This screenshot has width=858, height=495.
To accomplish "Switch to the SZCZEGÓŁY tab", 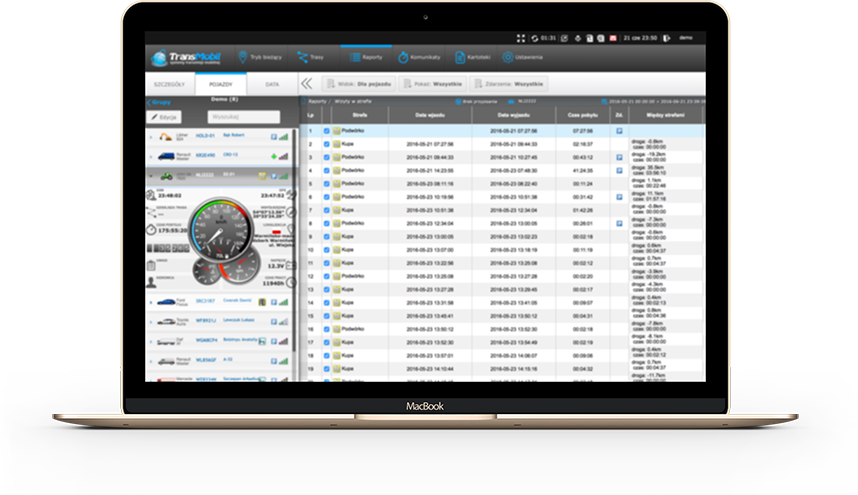I will (170, 85).
